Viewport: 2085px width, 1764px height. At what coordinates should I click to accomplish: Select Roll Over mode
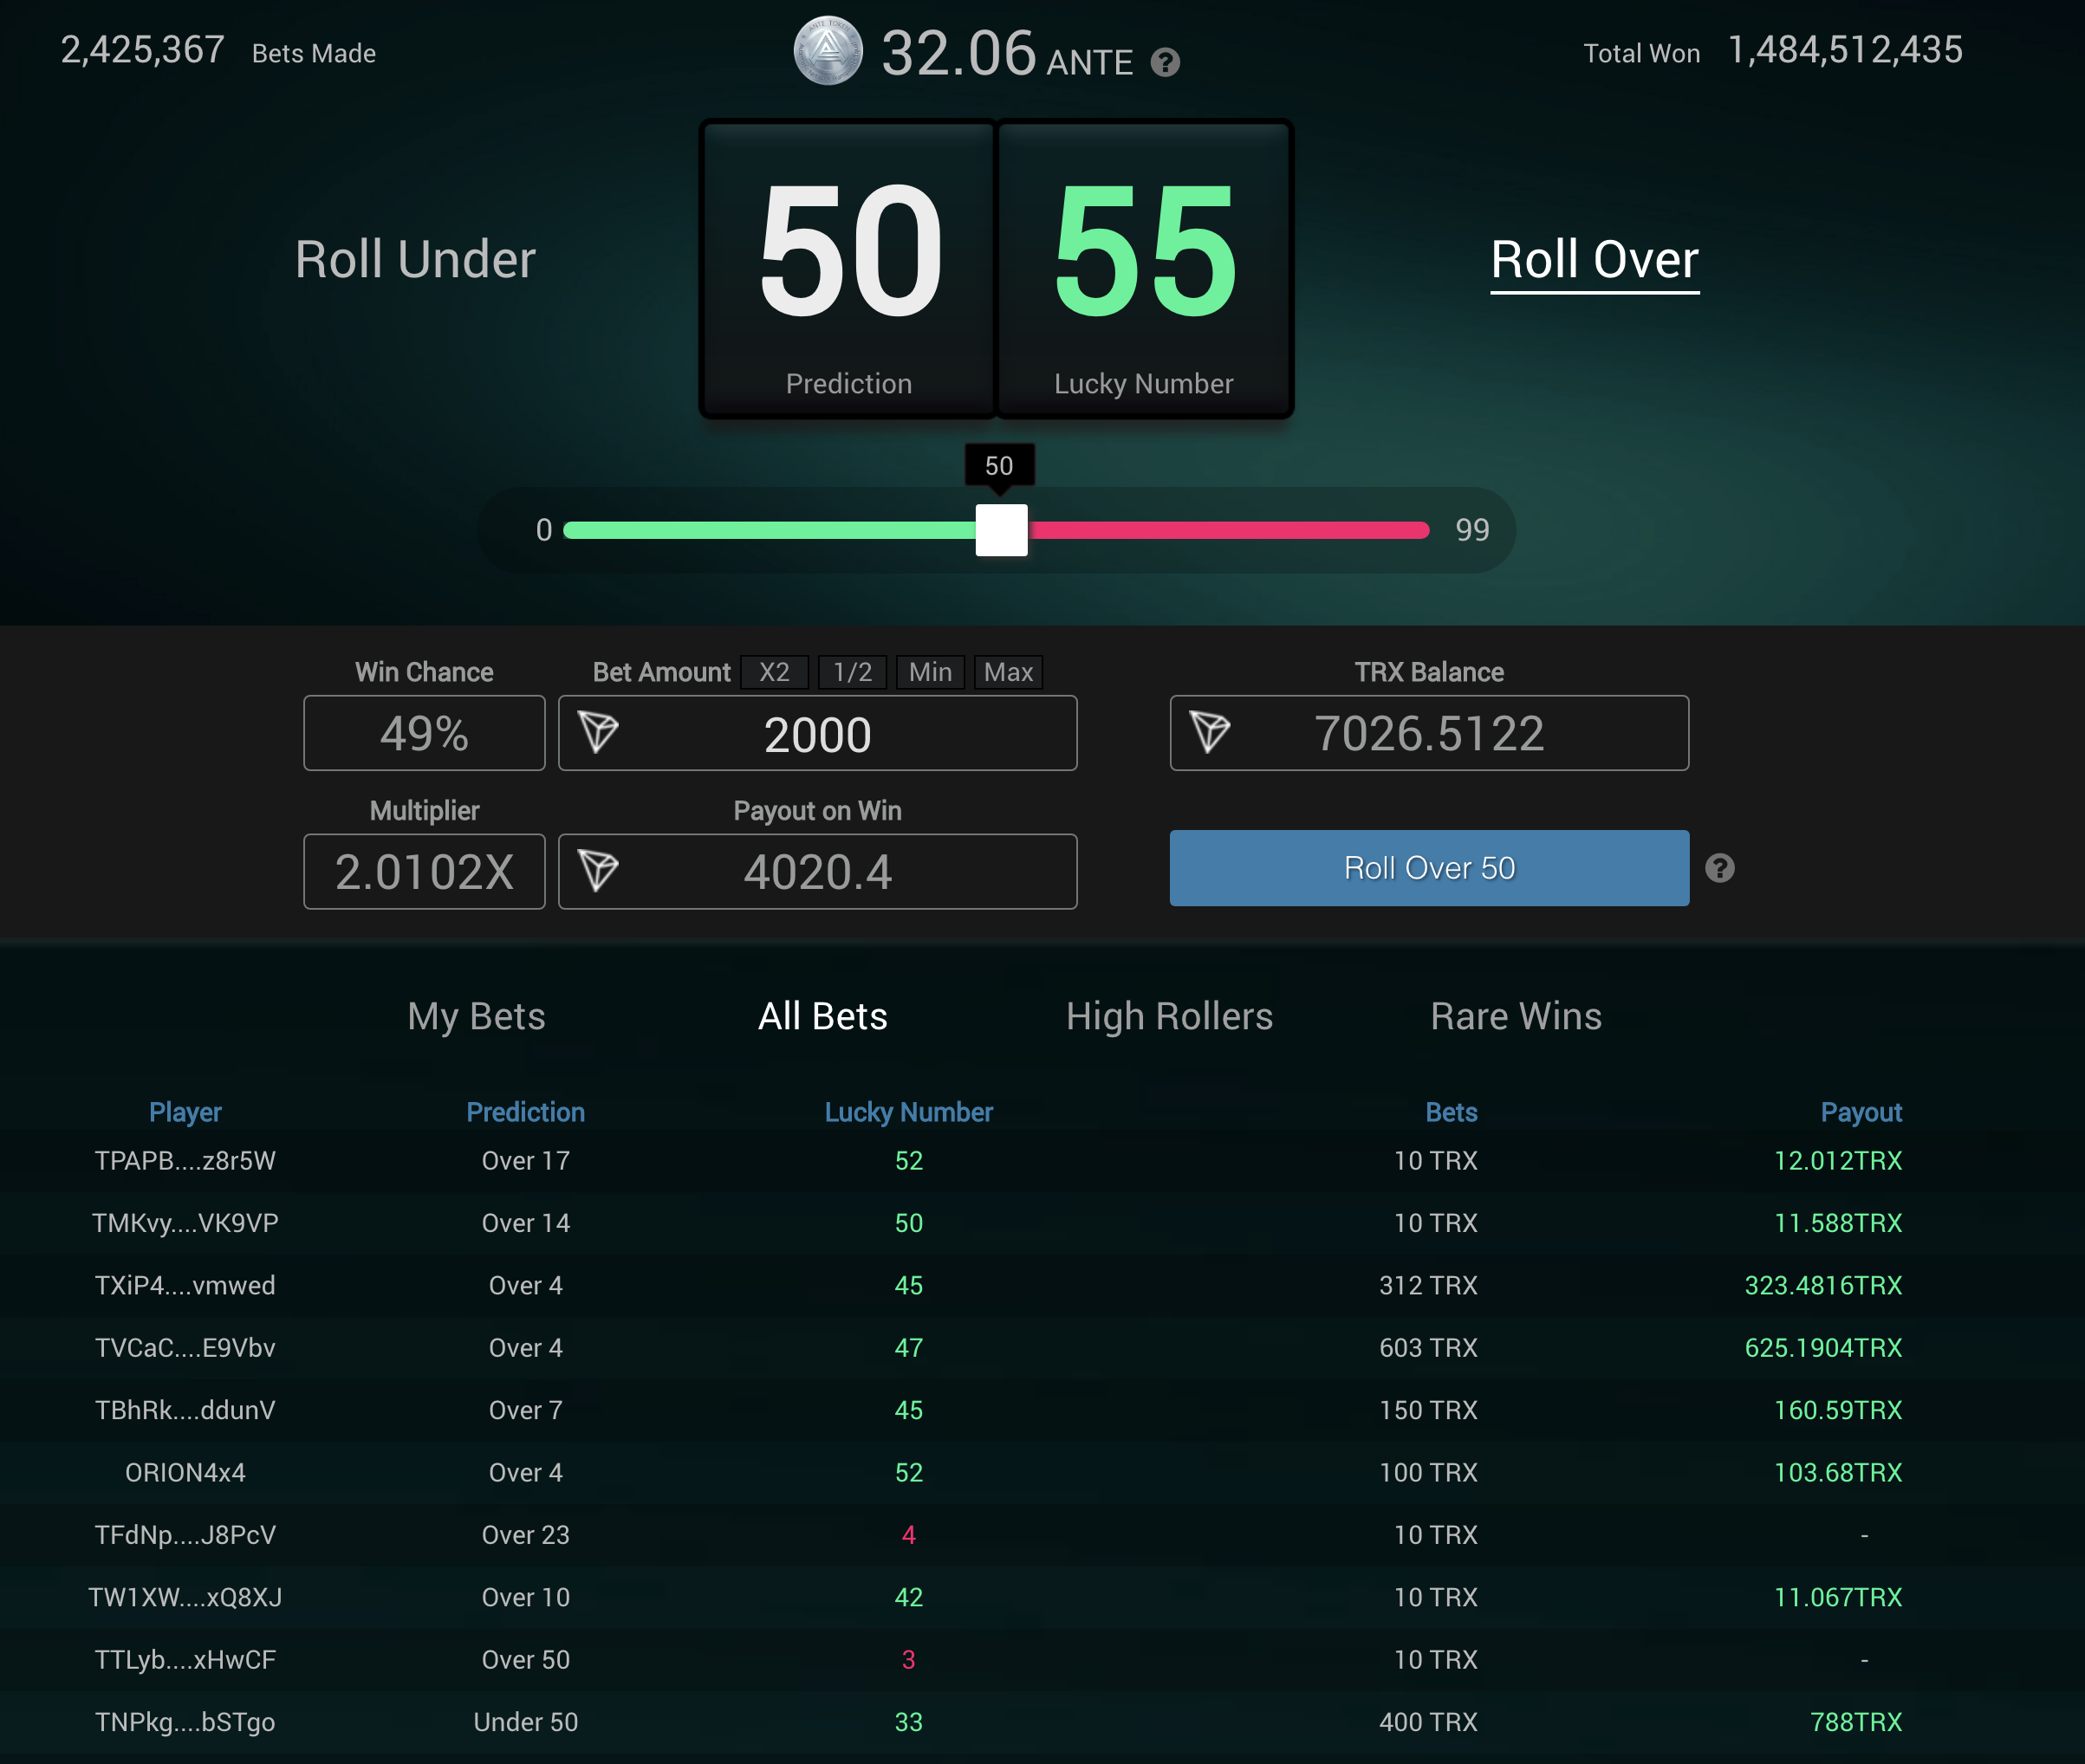pos(1594,260)
